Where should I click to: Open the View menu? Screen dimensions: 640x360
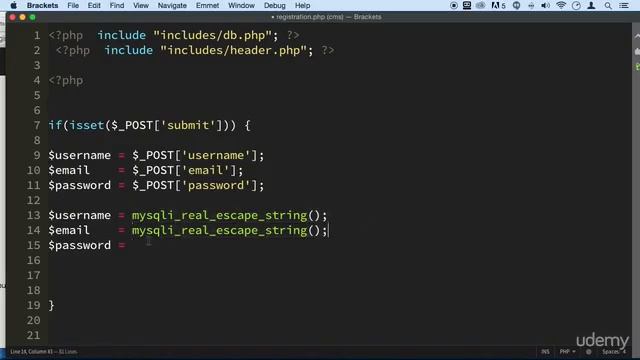[x=141, y=5]
